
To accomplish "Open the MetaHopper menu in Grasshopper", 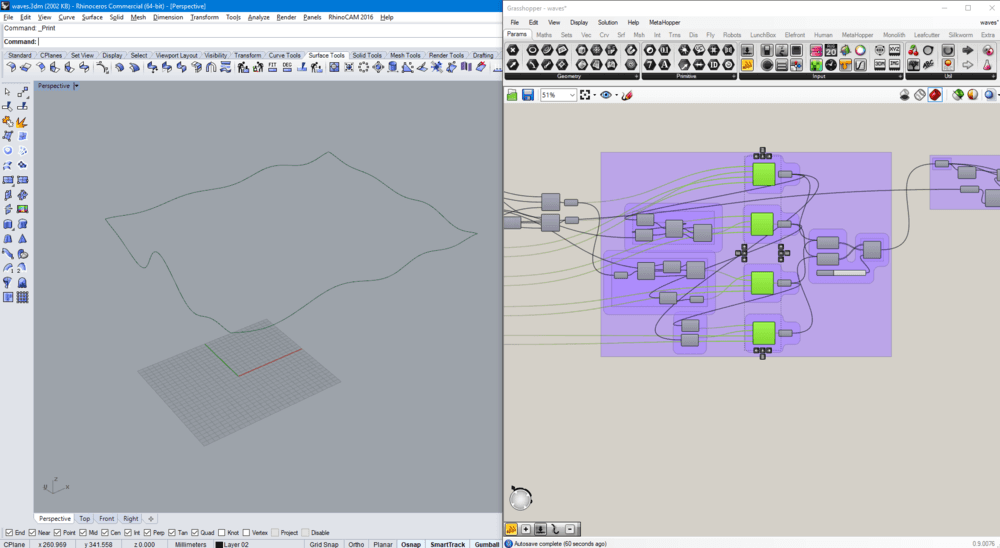I will (665, 22).
